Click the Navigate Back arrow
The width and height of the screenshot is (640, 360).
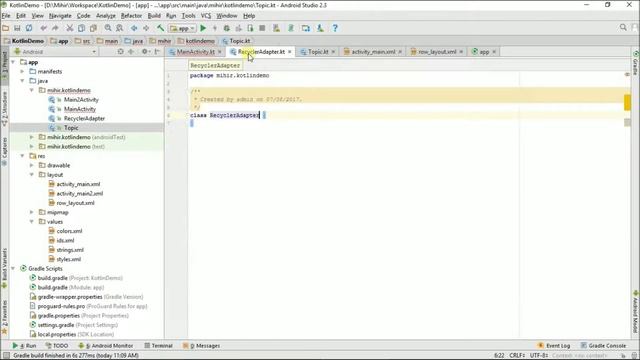pyautogui.click(x=134, y=28)
